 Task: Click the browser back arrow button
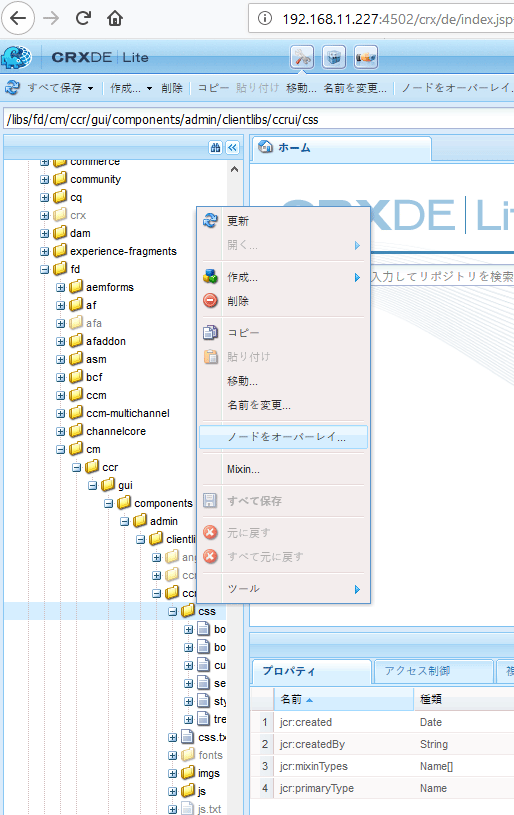click(x=18, y=19)
